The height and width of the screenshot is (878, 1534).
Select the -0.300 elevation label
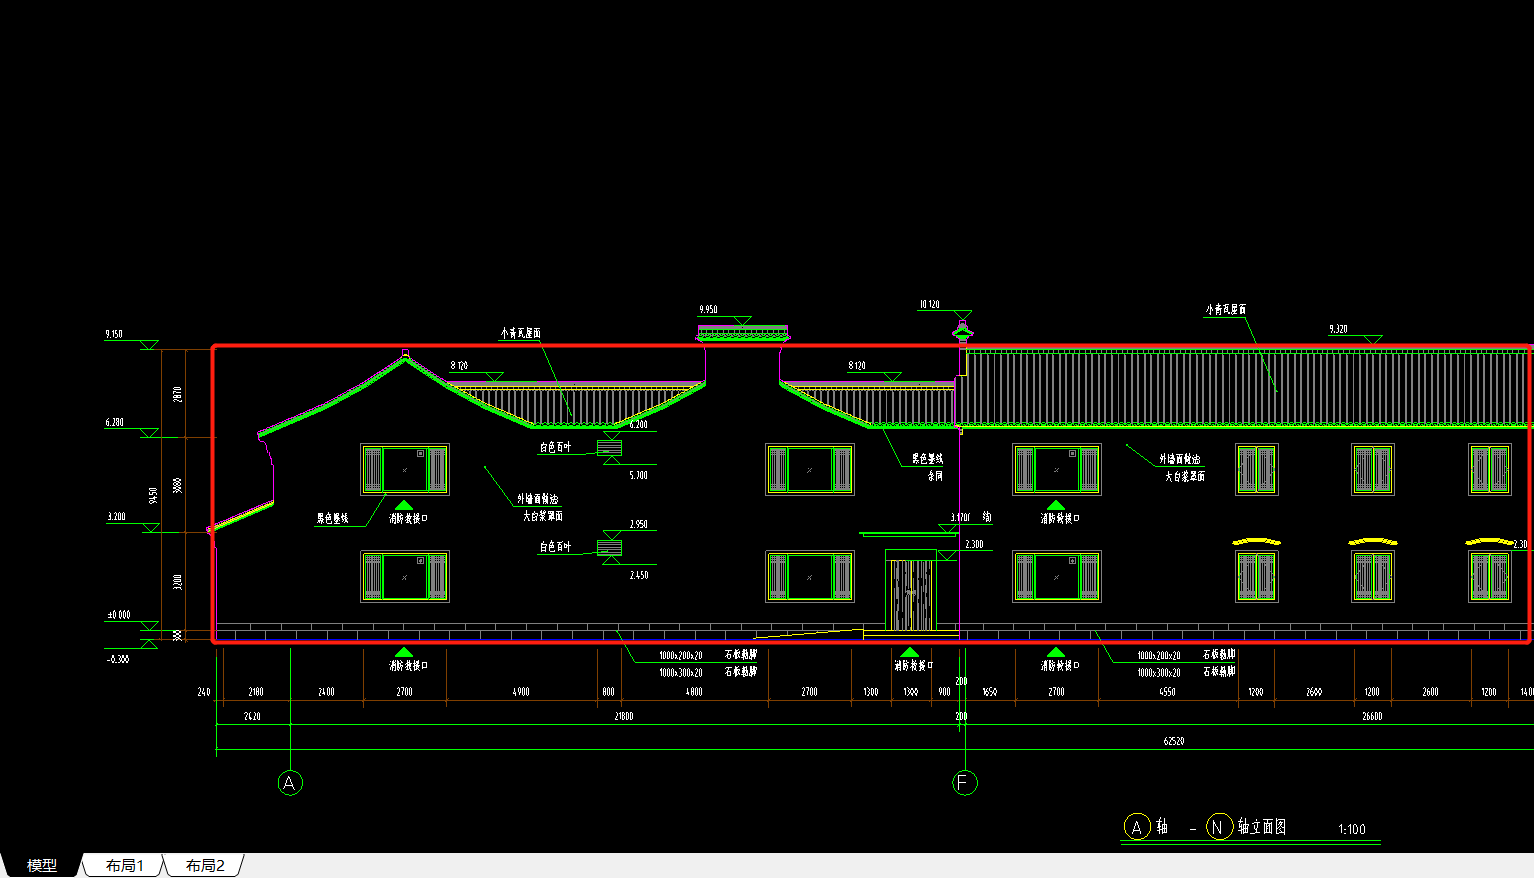(x=117, y=659)
